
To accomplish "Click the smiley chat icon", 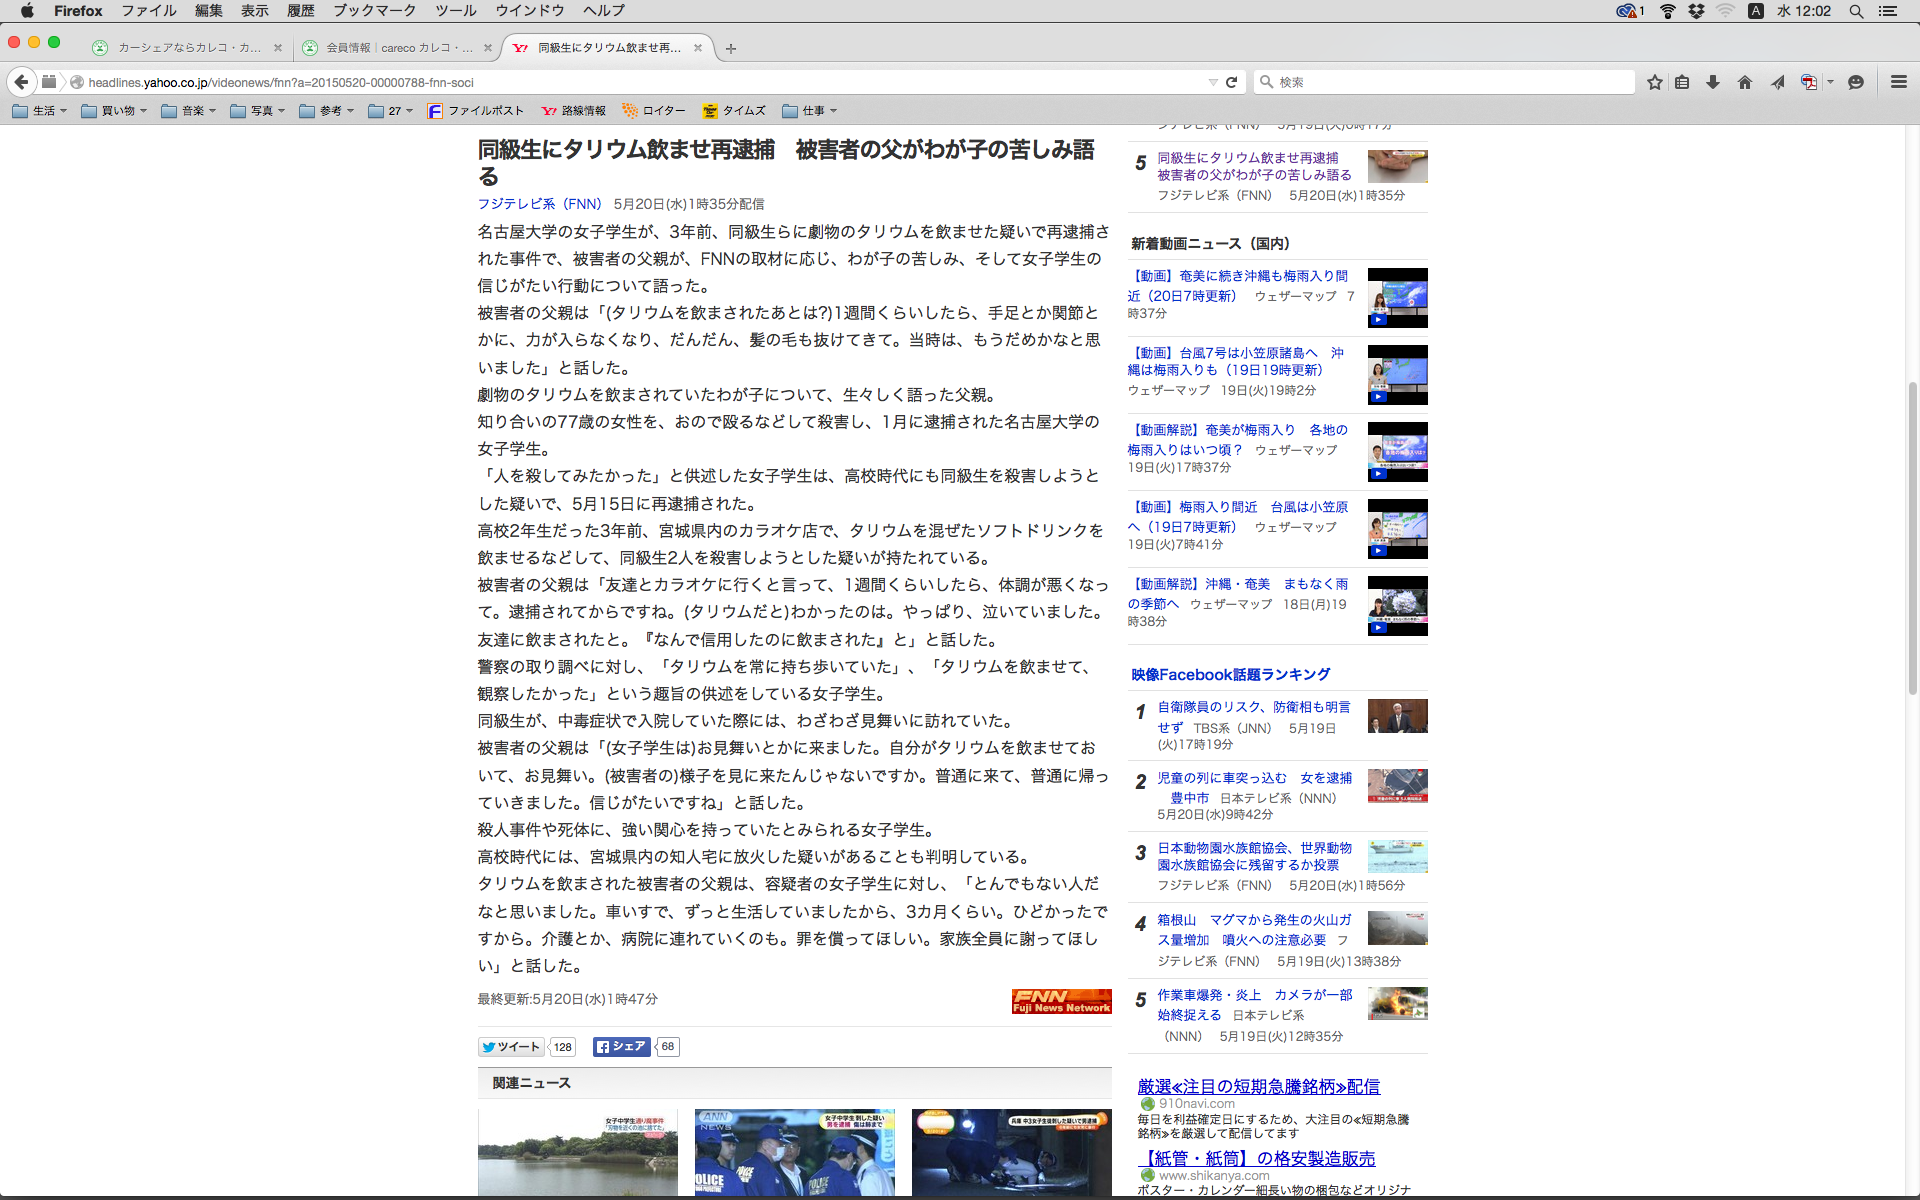I will coord(1856,82).
